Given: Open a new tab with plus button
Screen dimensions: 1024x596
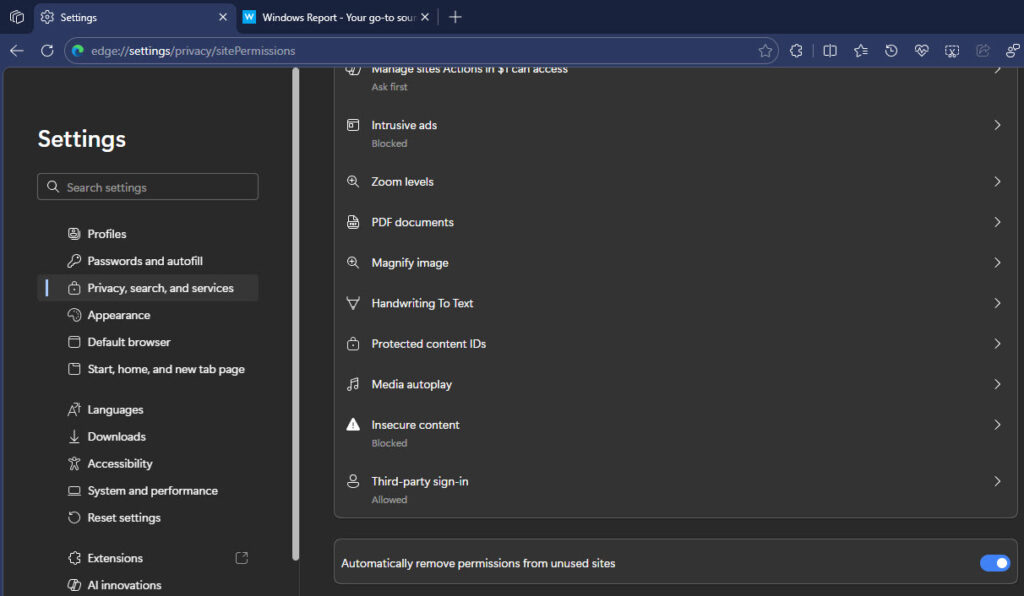Looking at the screenshot, I should tap(455, 17).
